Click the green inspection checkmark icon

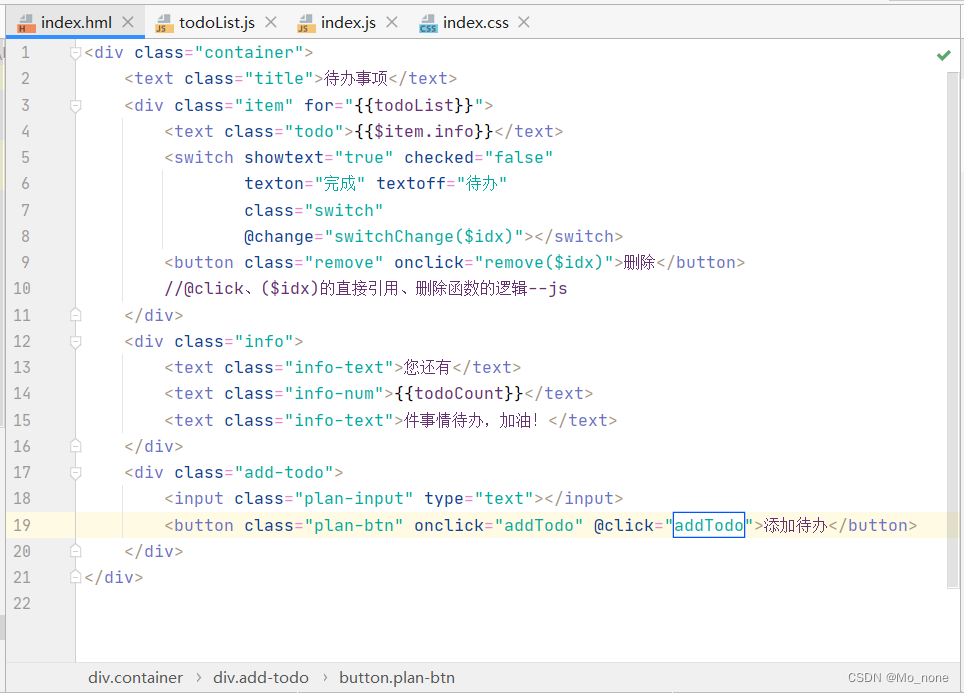[x=944, y=55]
